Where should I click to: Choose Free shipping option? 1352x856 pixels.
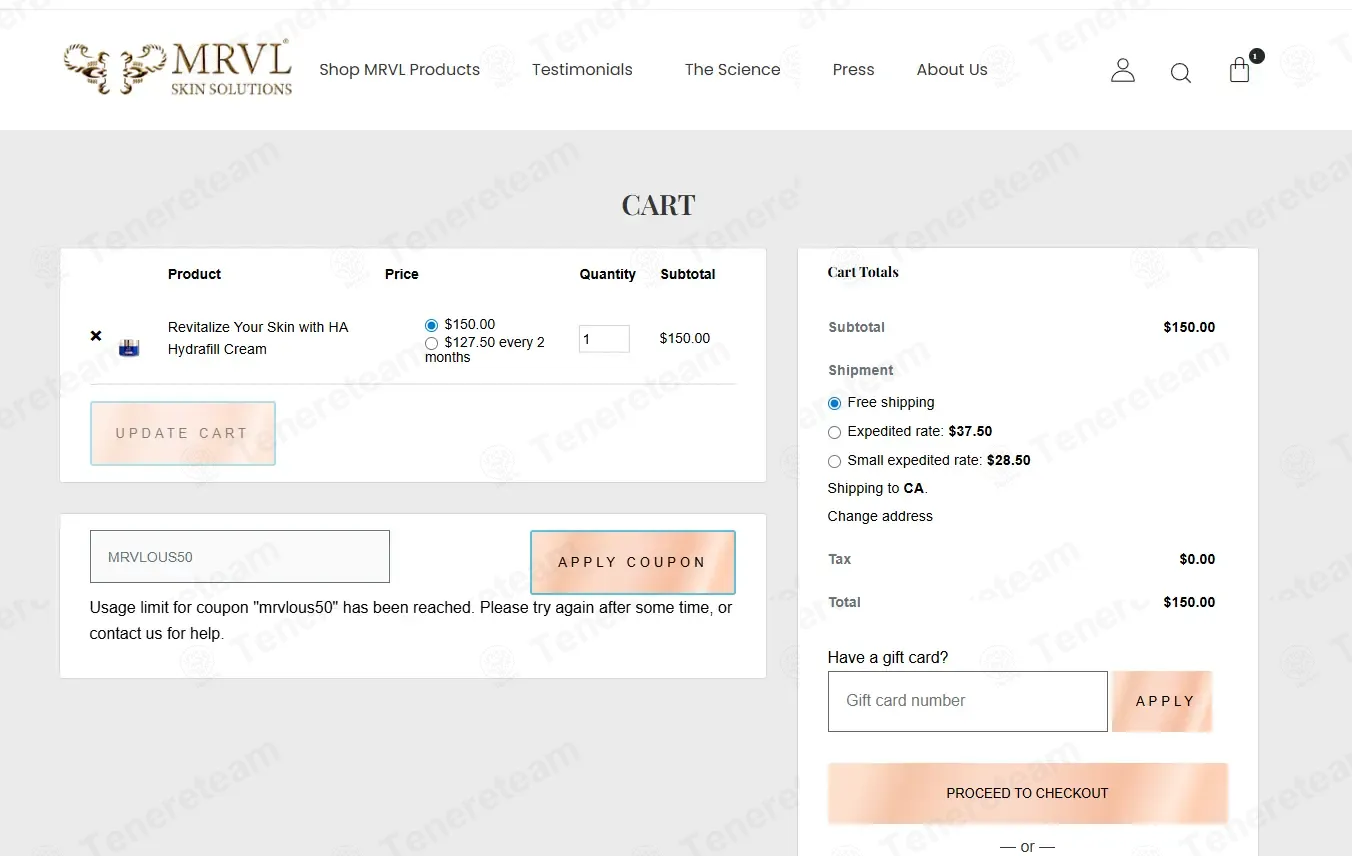click(835, 403)
